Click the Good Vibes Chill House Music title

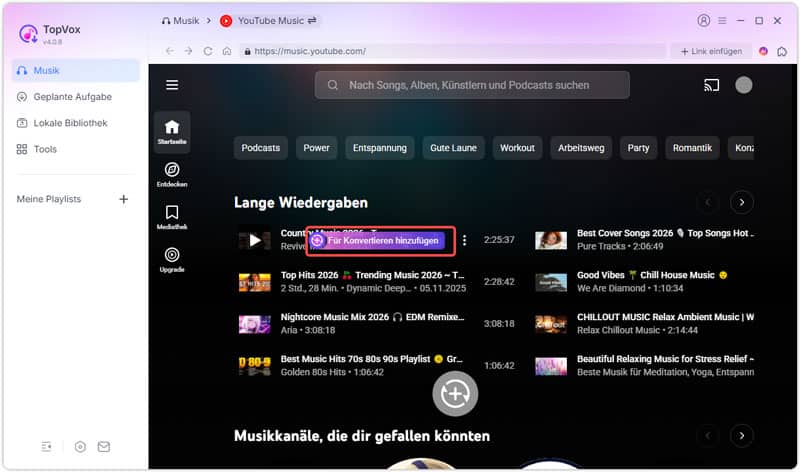coord(652,275)
